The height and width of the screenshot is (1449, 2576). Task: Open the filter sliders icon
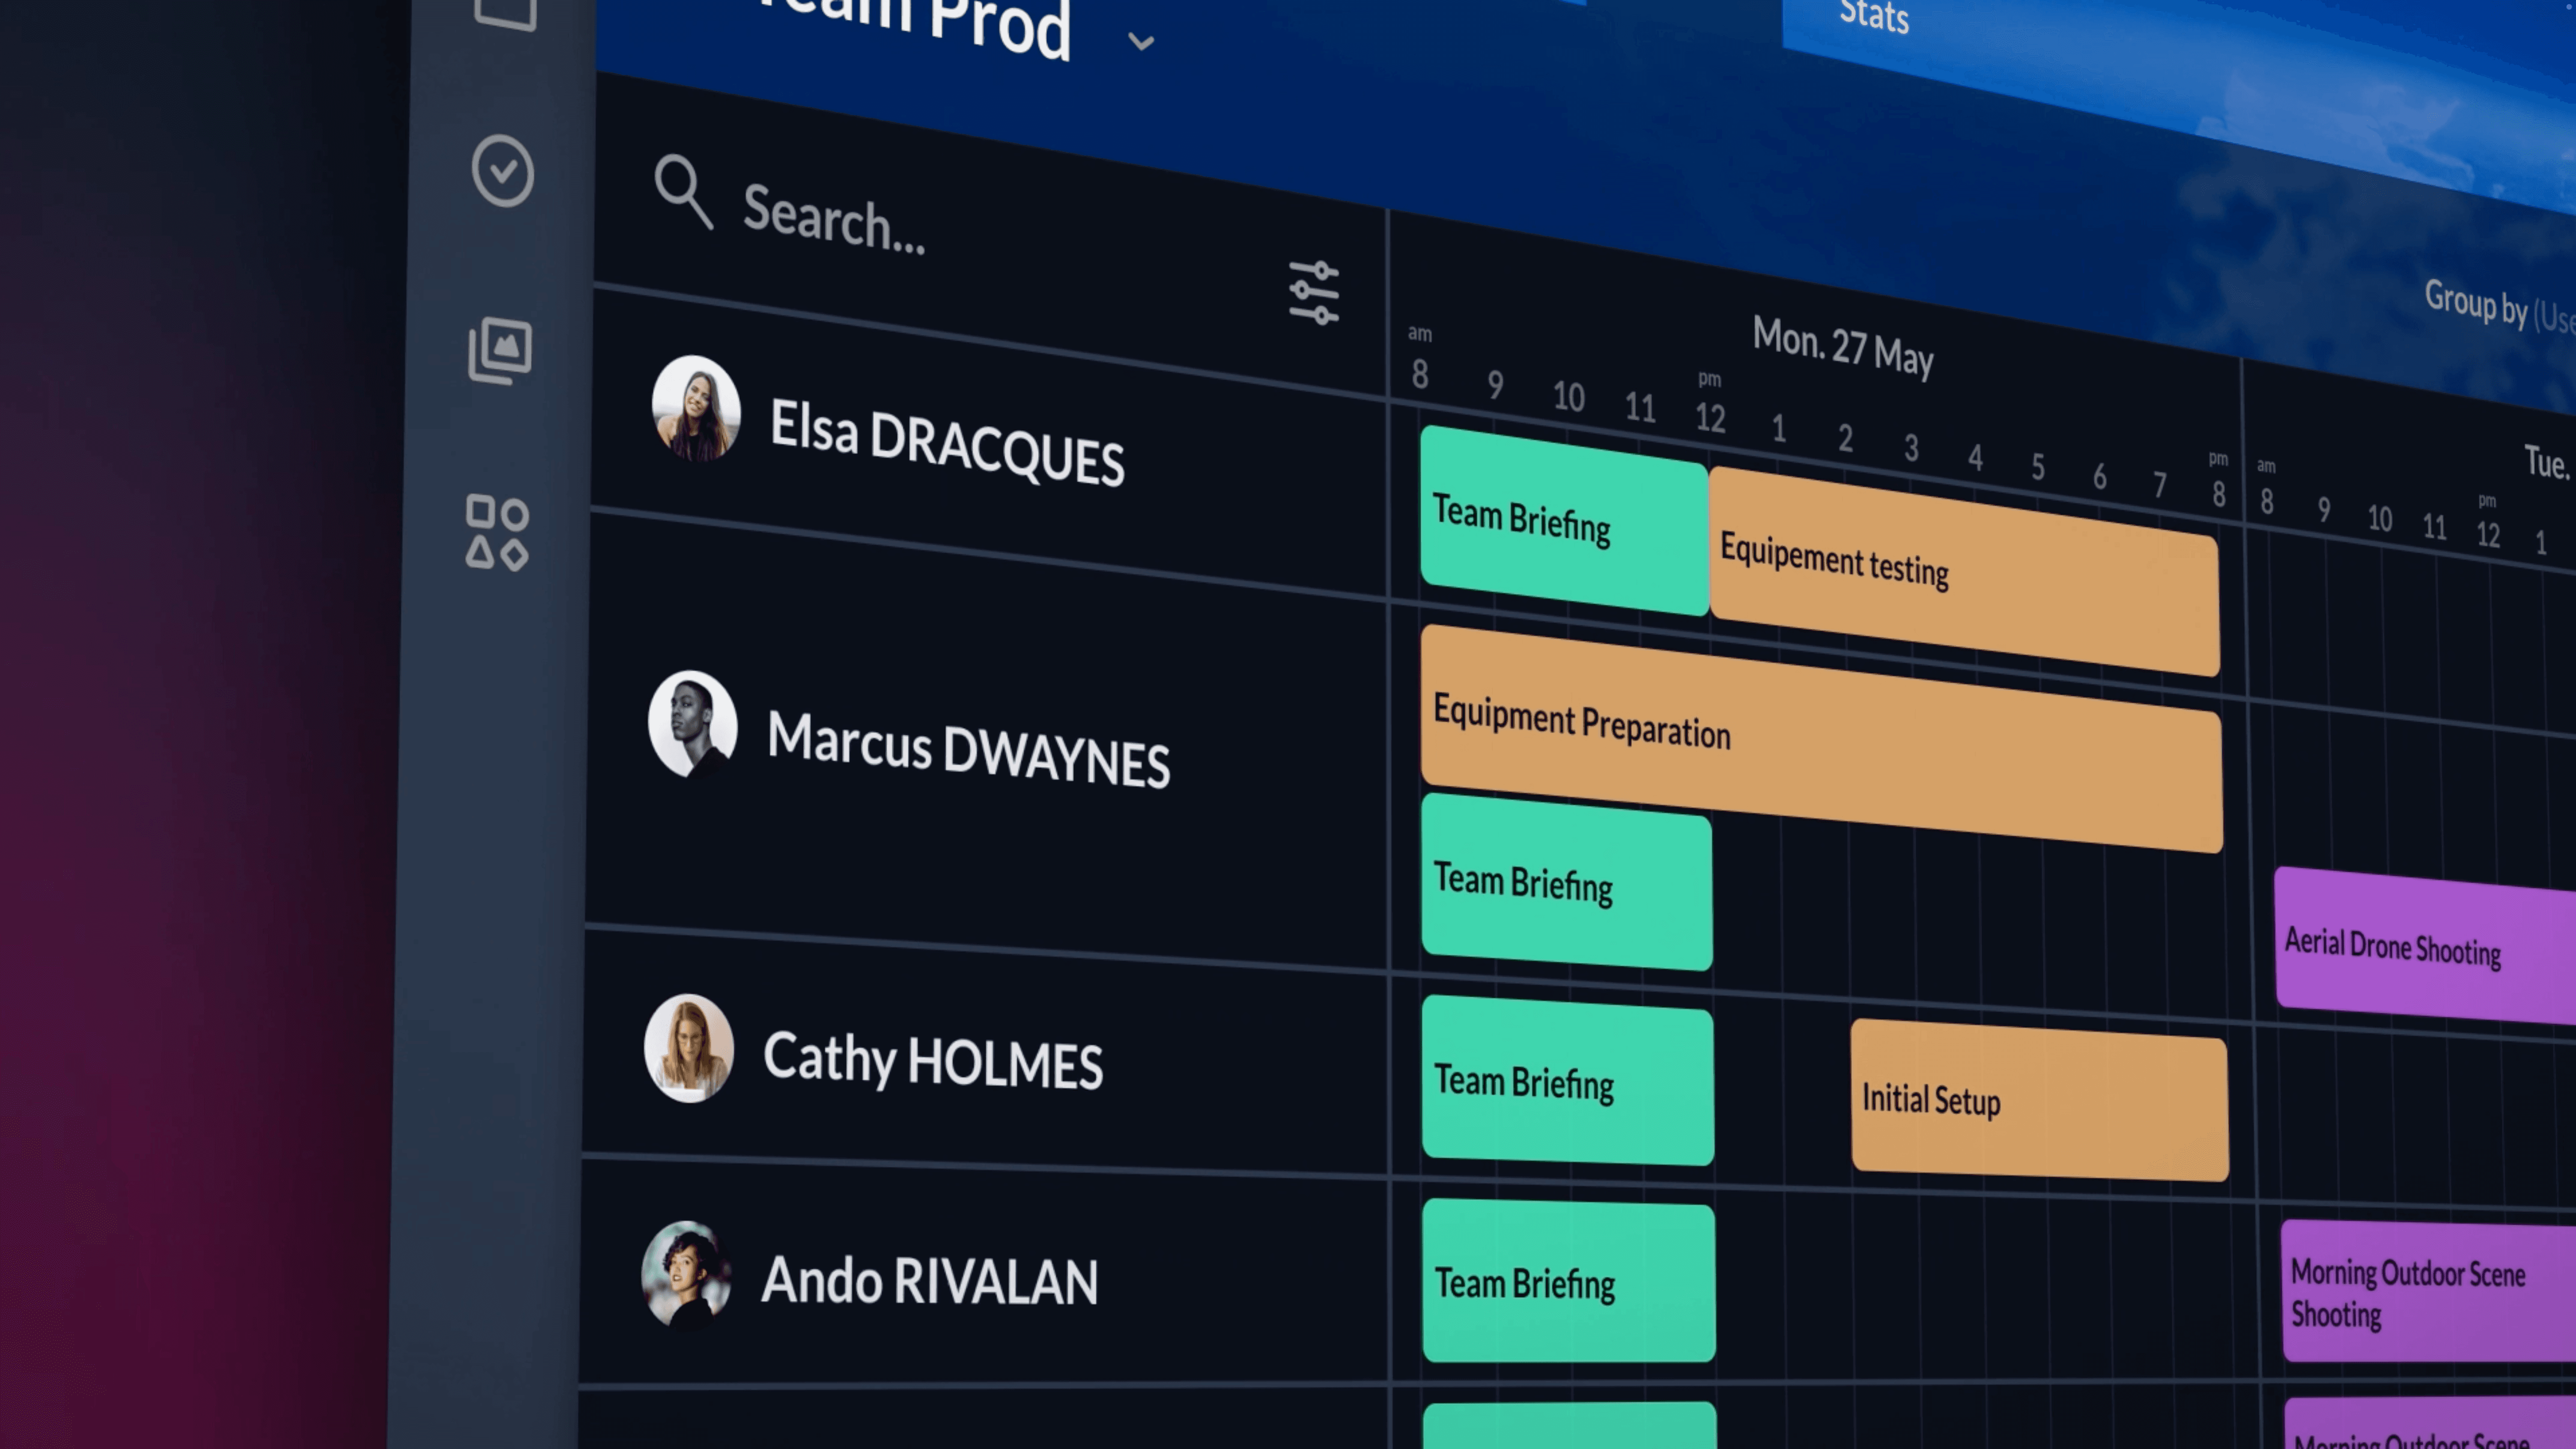(1314, 293)
